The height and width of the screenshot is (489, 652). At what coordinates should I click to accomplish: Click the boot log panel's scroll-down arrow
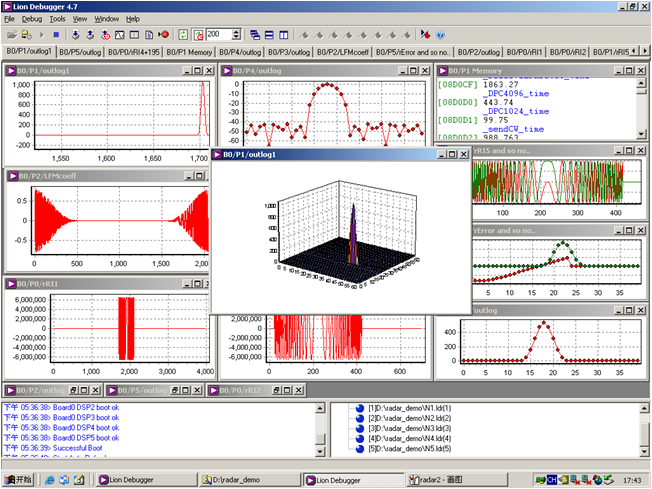click(320, 451)
